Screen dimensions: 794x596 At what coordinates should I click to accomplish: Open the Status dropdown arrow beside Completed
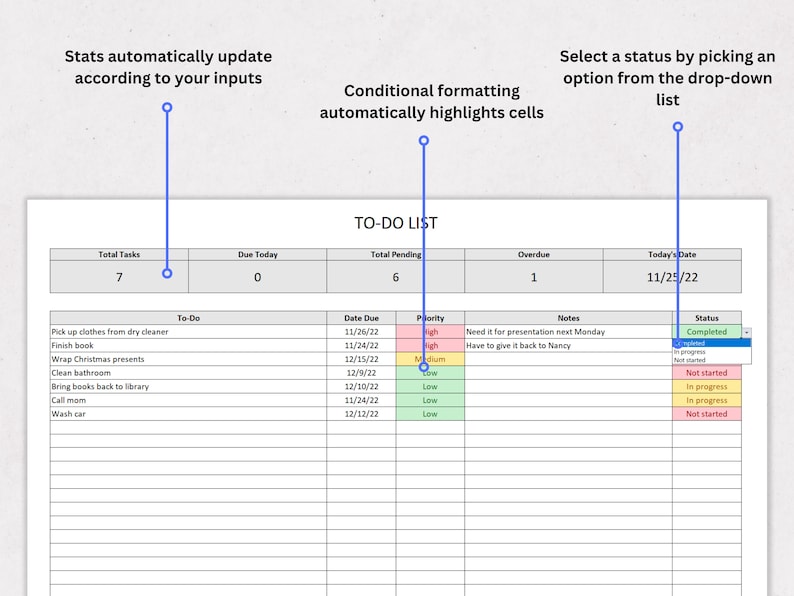pyautogui.click(x=746, y=333)
